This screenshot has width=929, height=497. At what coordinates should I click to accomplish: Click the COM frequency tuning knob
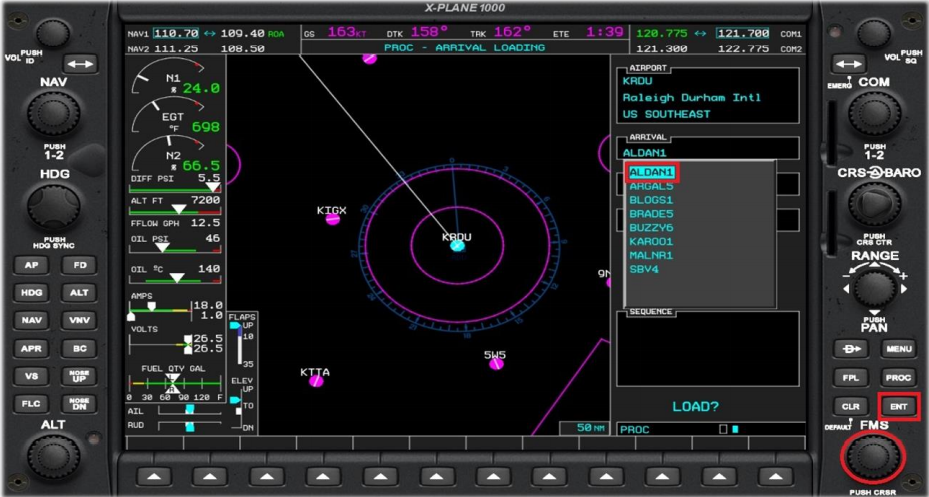(874, 114)
